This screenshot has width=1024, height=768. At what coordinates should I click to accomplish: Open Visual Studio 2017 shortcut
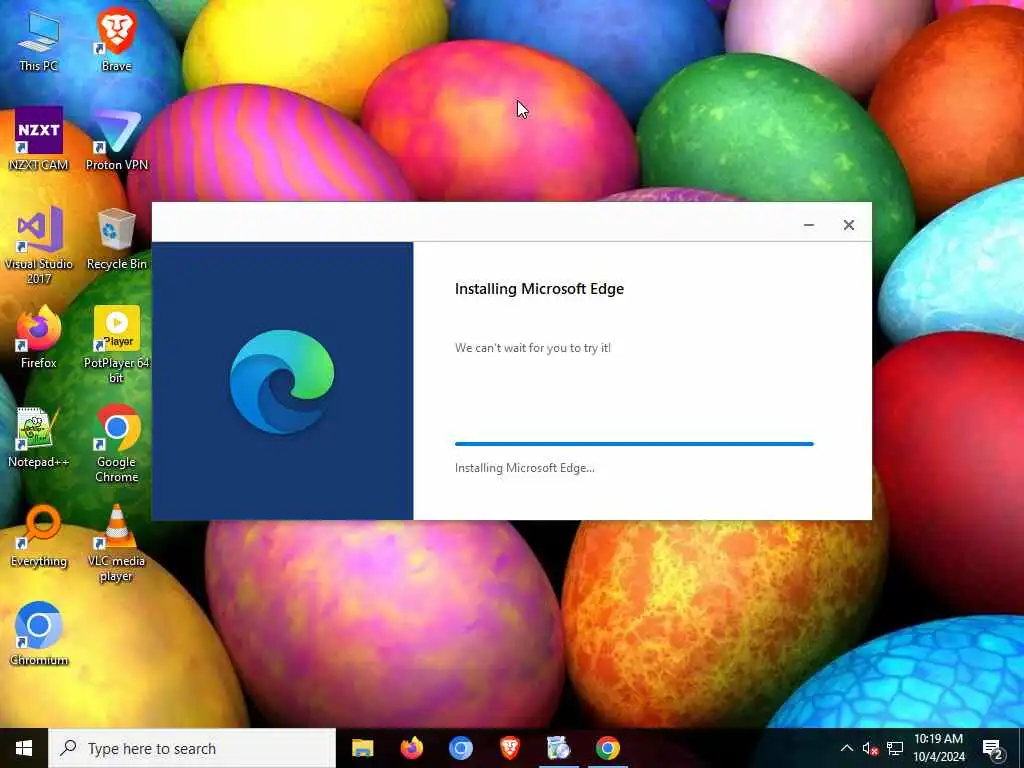pos(39,245)
